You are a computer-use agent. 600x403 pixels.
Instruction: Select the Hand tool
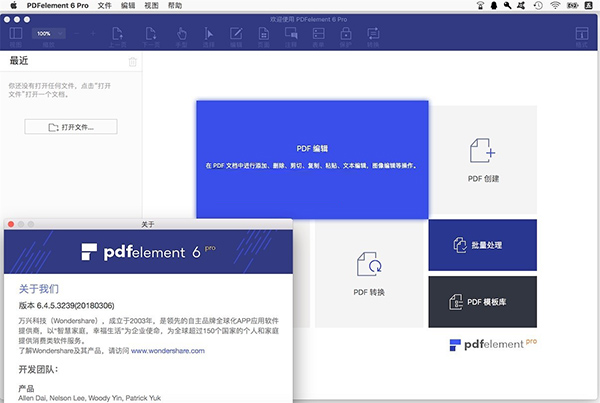[182, 34]
